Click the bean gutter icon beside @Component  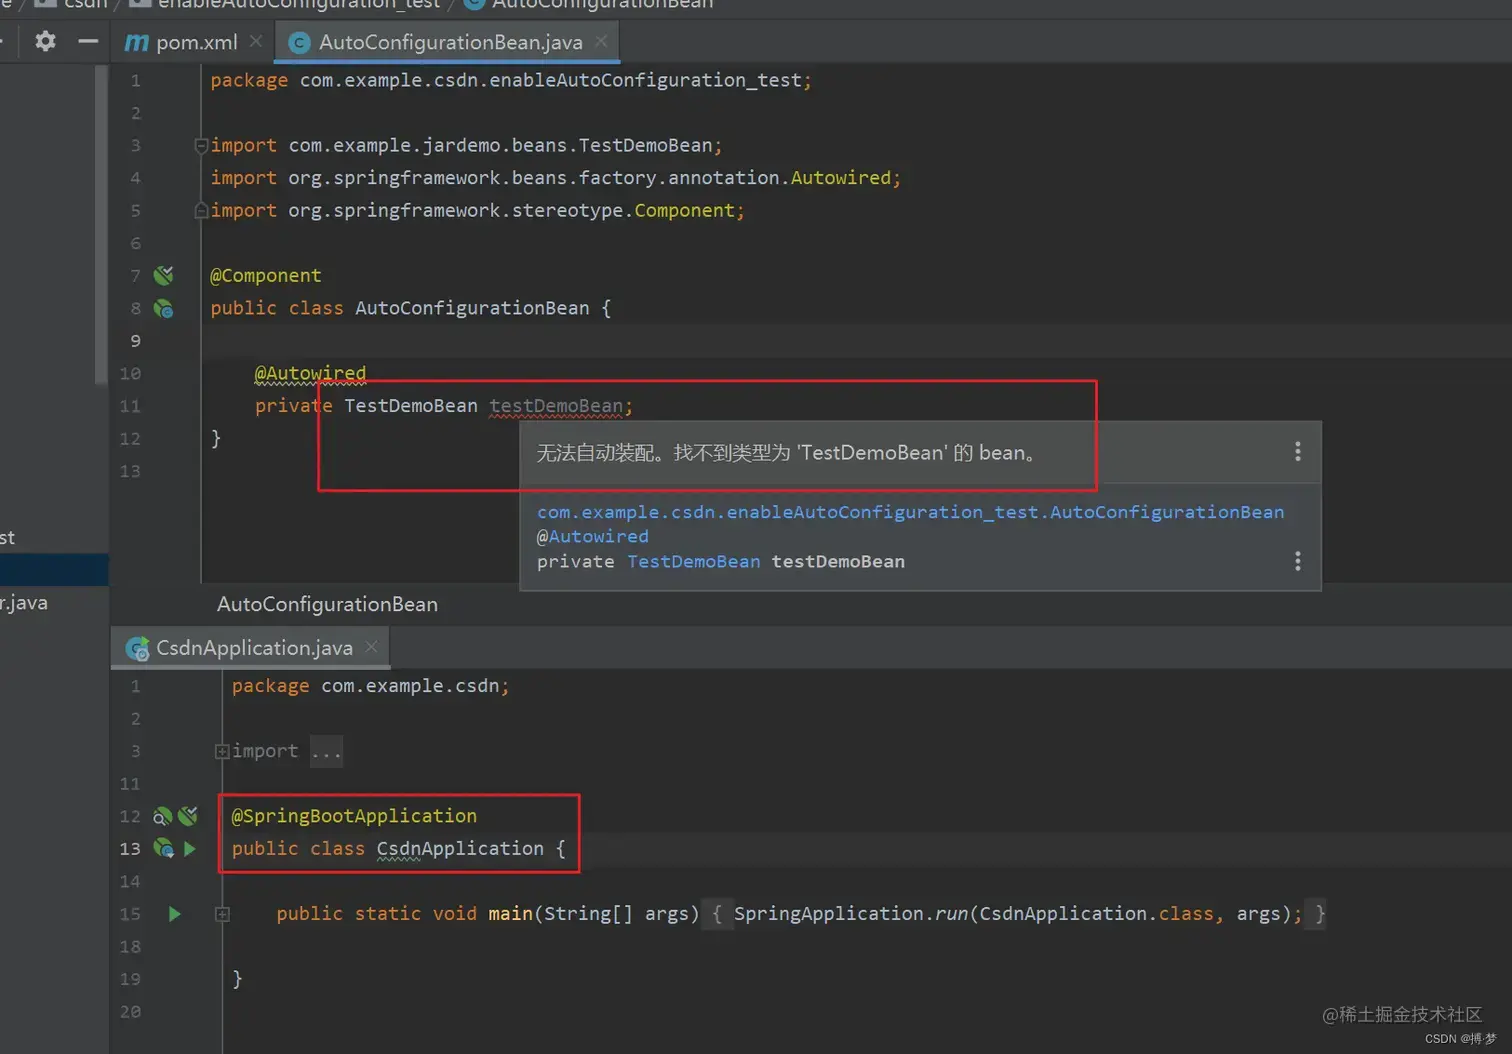coord(163,275)
